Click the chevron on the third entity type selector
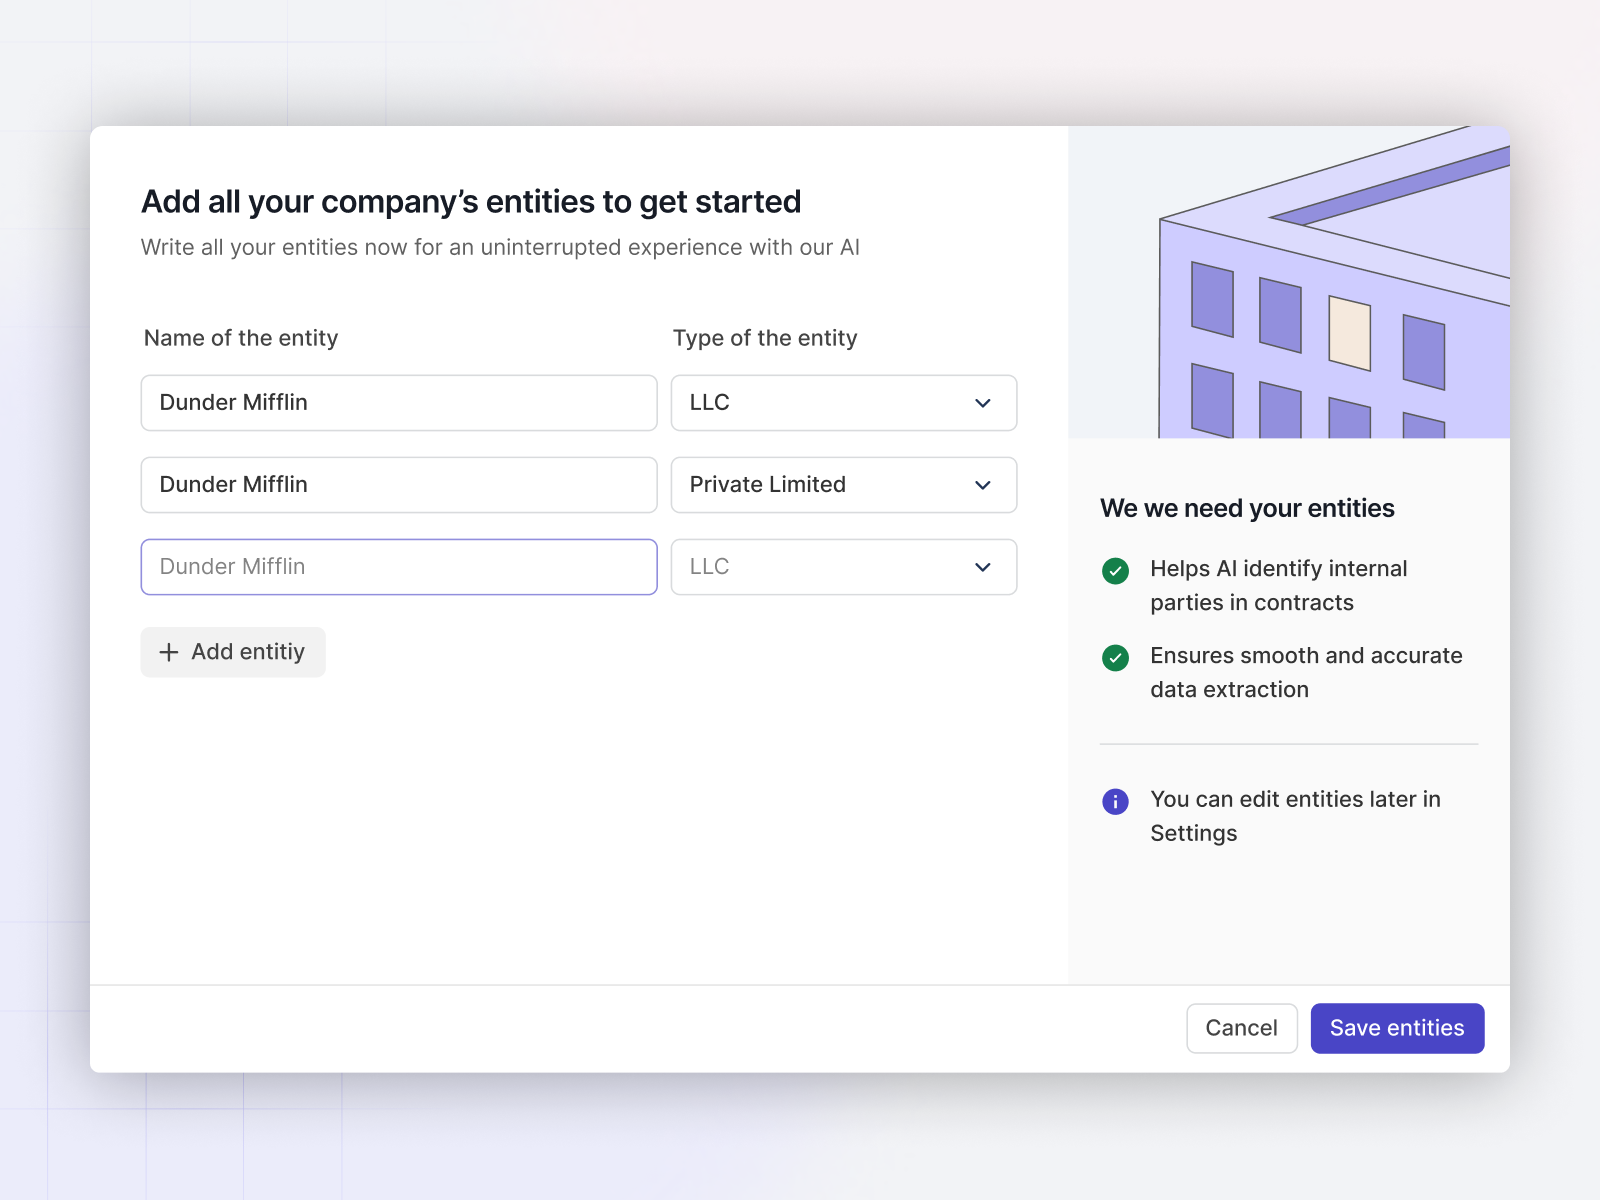1600x1200 pixels. pos(981,567)
